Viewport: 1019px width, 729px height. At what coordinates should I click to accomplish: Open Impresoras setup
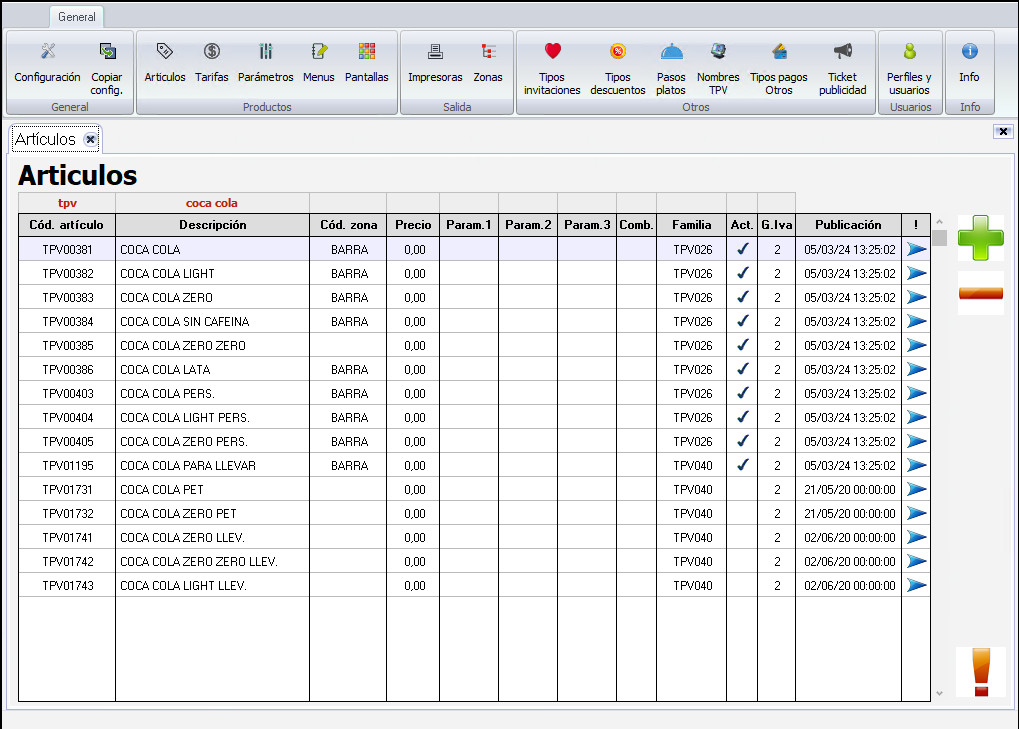435,63
